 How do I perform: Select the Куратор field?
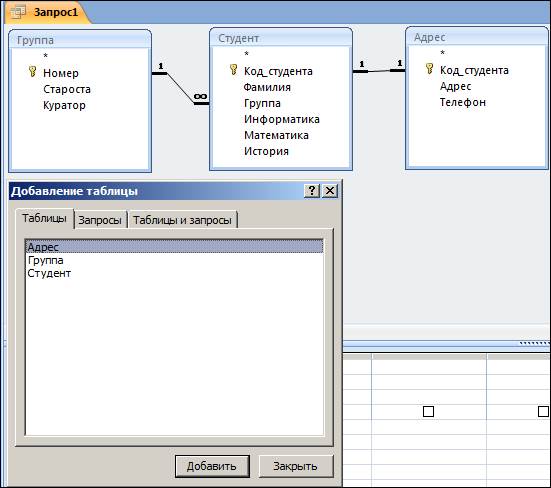(64, 105)
